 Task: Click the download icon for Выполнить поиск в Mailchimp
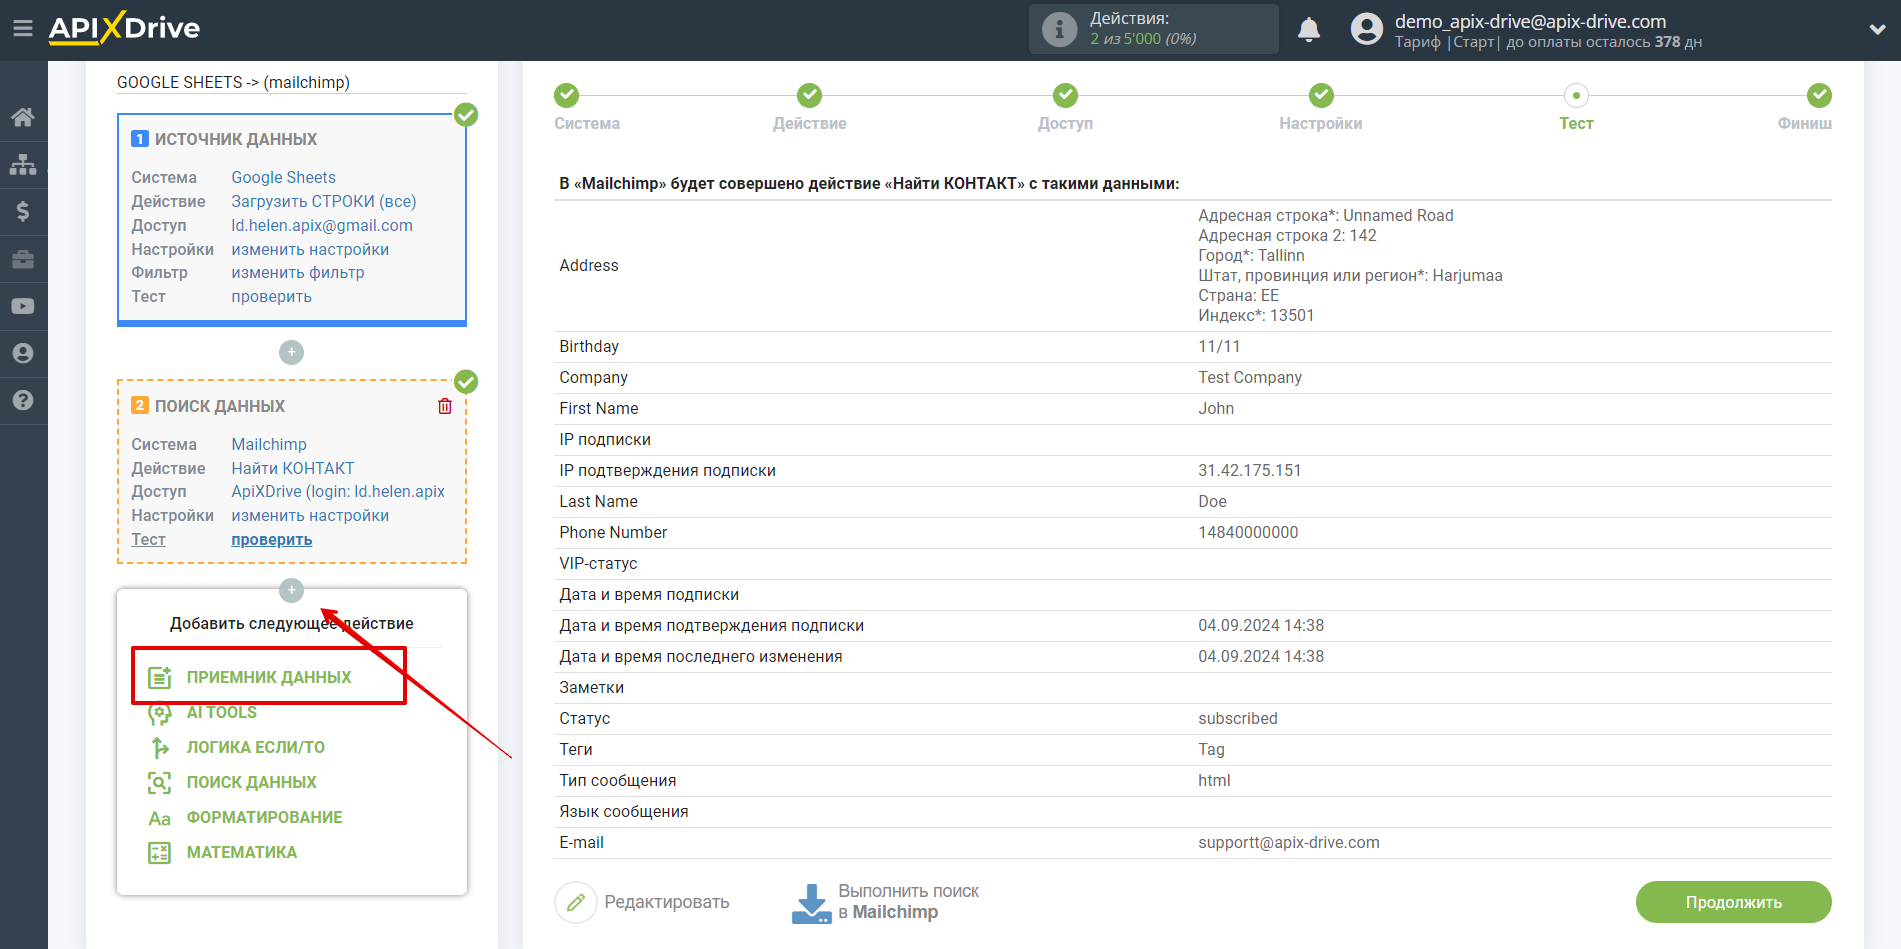[x=811, y=903]
